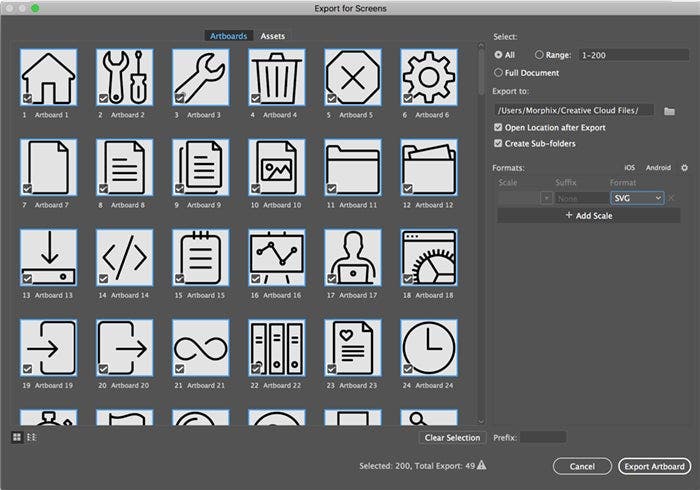Image resolution: width=700 pixels, height=490 pixels.
Task: Apply the iOS scale preset
Action: (630, 168)
